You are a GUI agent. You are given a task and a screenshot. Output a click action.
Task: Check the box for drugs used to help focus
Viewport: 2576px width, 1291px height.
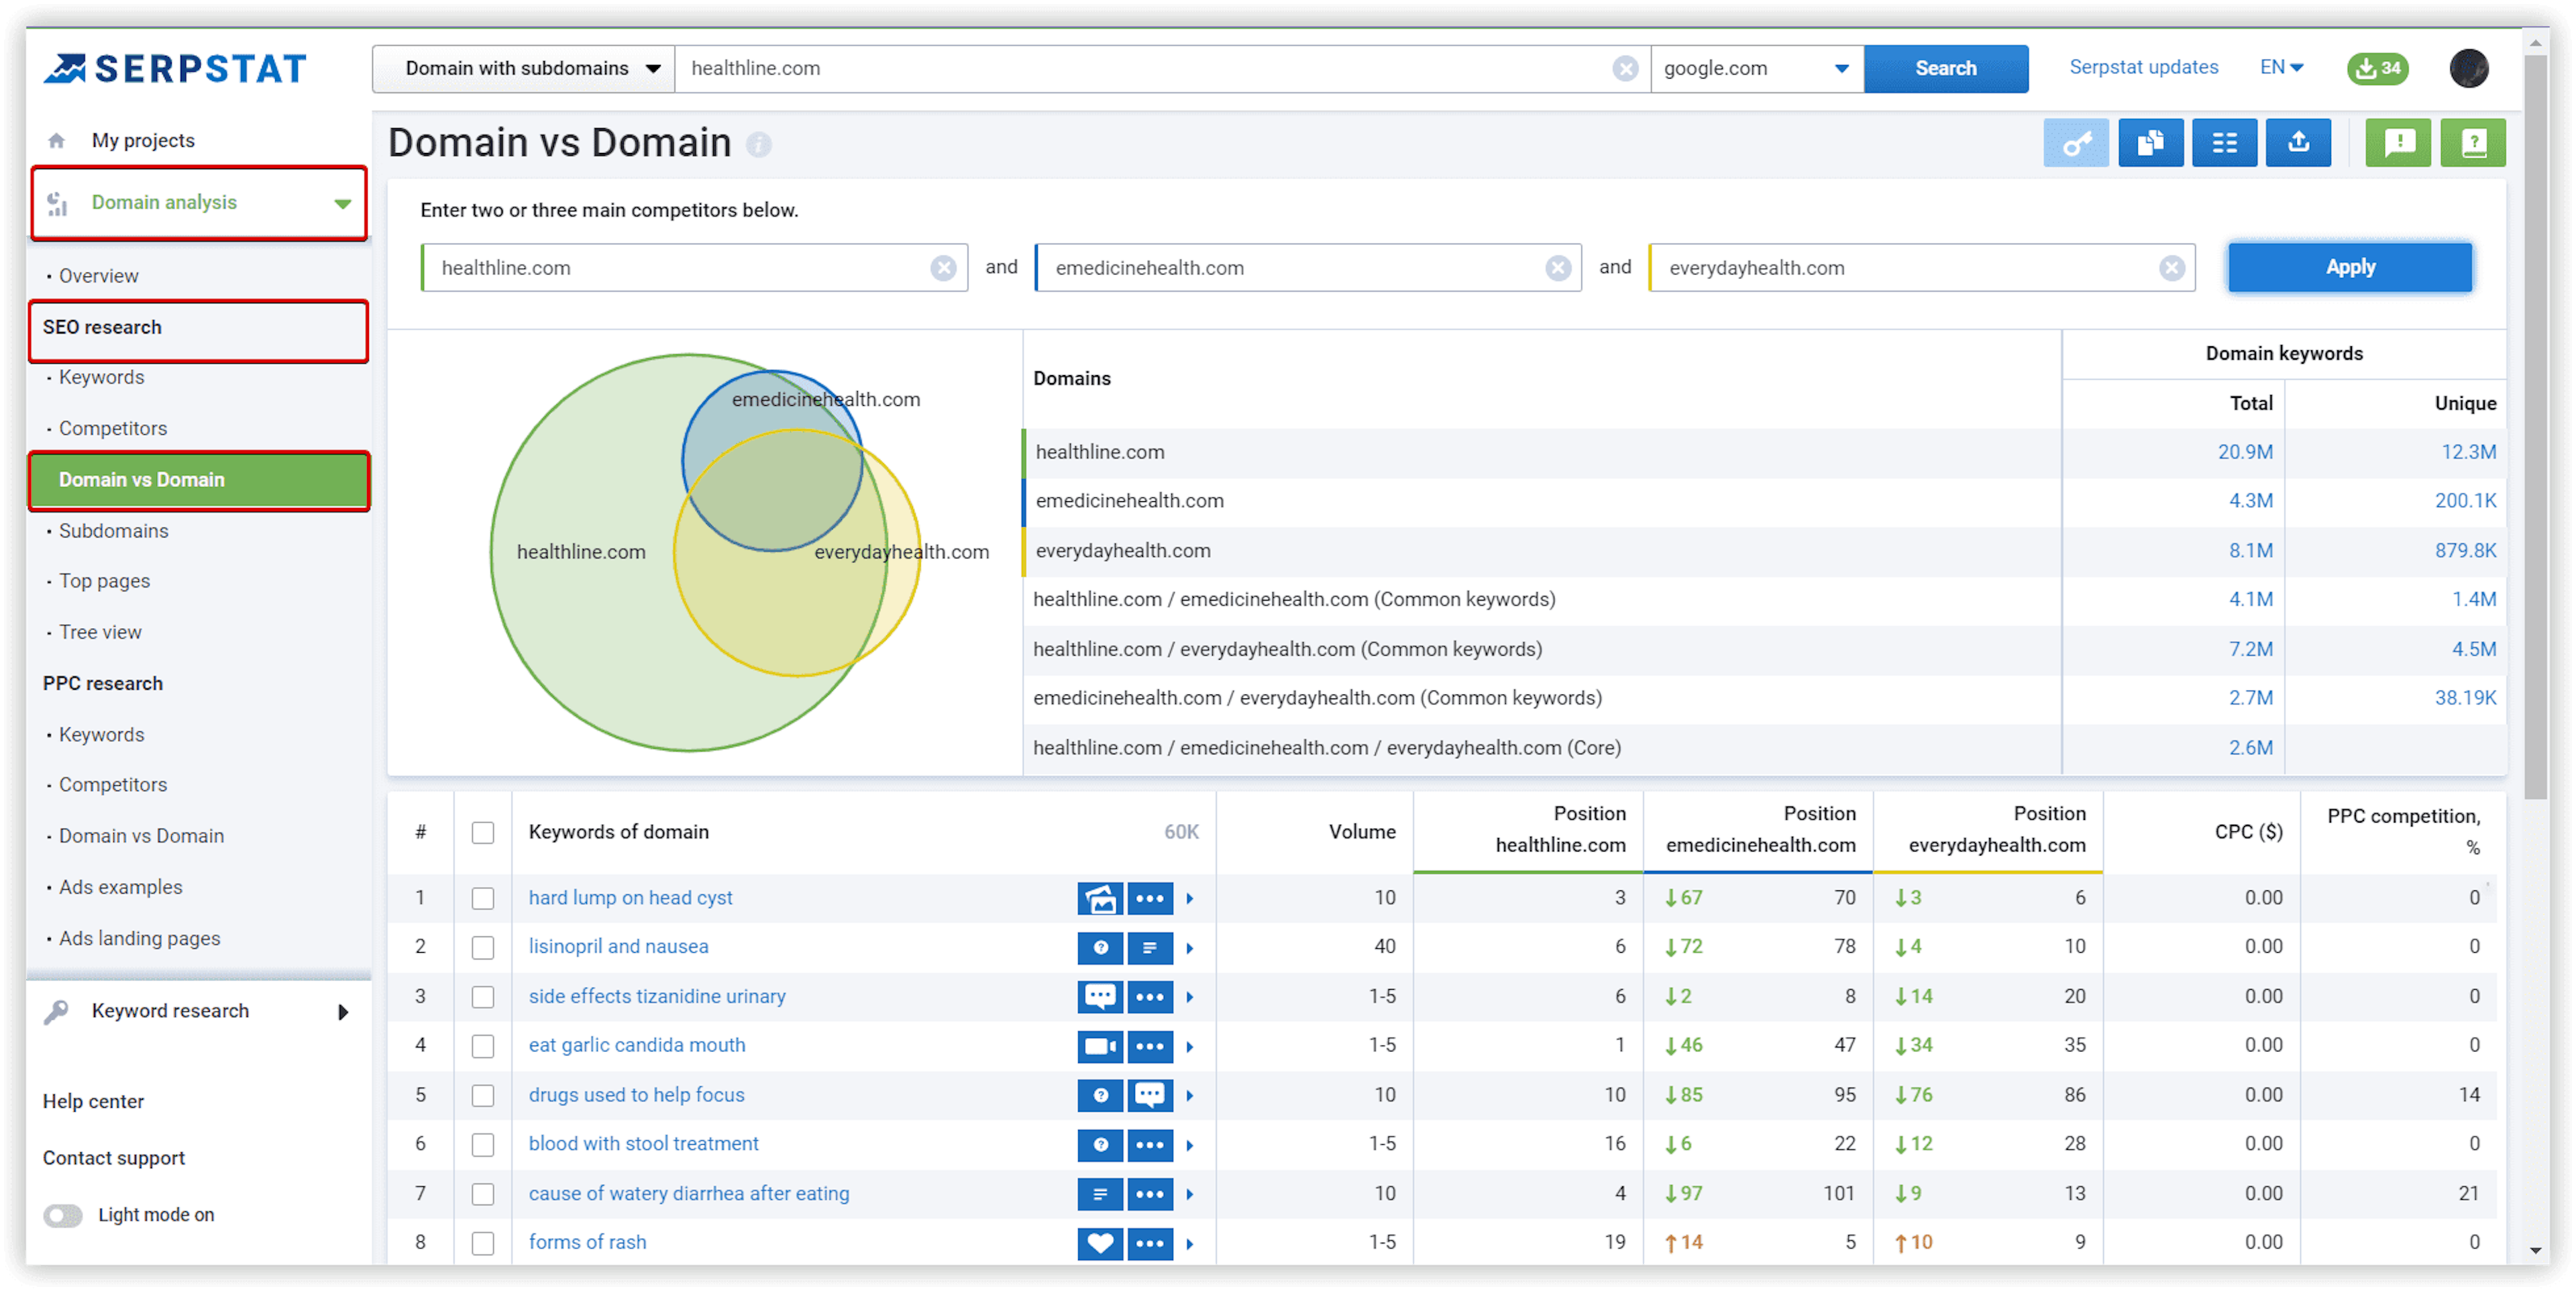point(483,1095)
